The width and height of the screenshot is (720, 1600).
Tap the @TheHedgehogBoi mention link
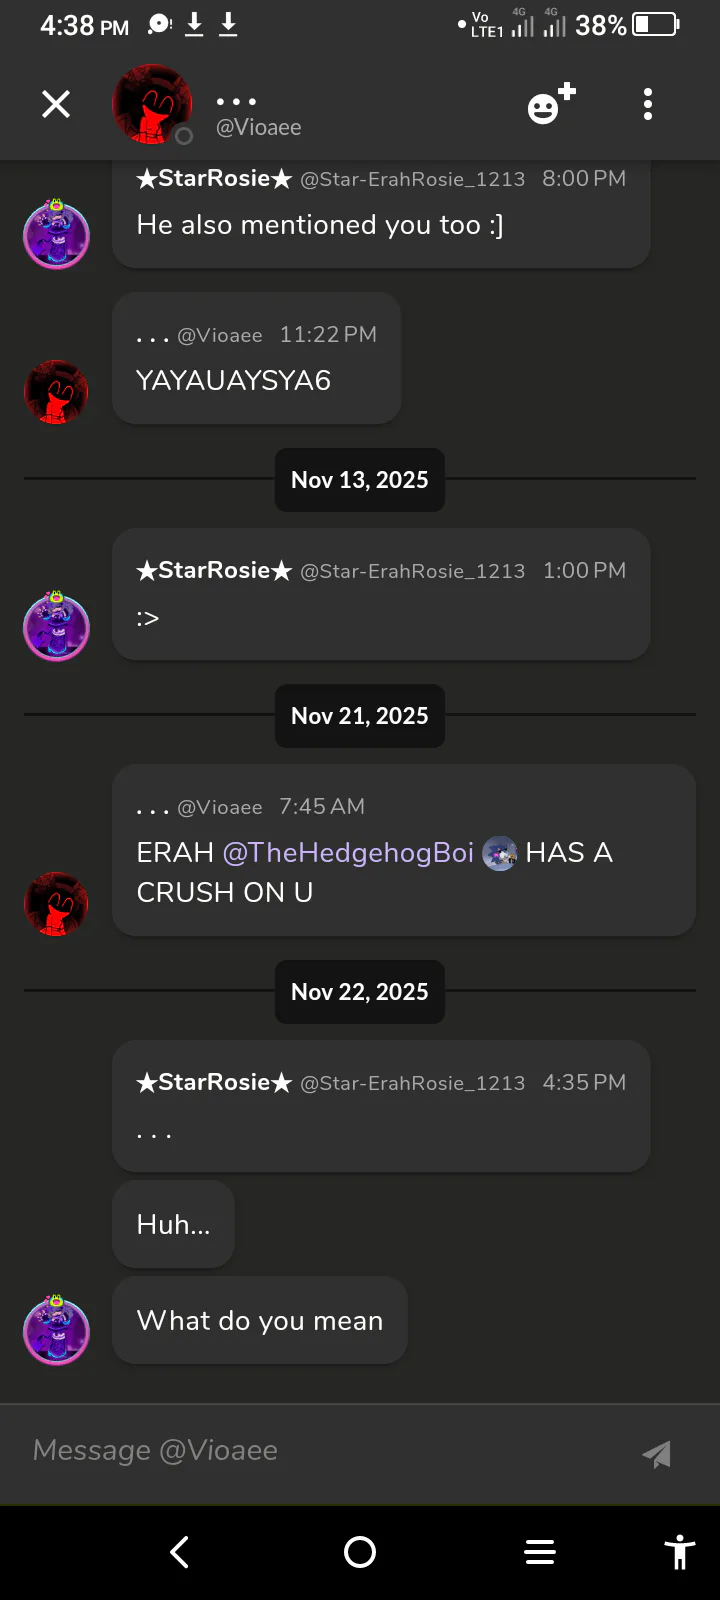pos(348,853)
